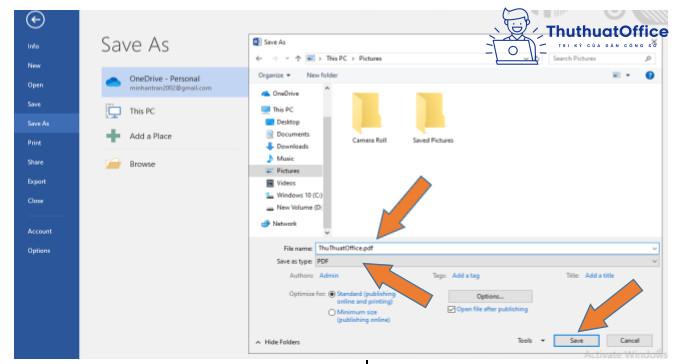
Task: Select Export in the backstage menu
Action: [36, 181]
